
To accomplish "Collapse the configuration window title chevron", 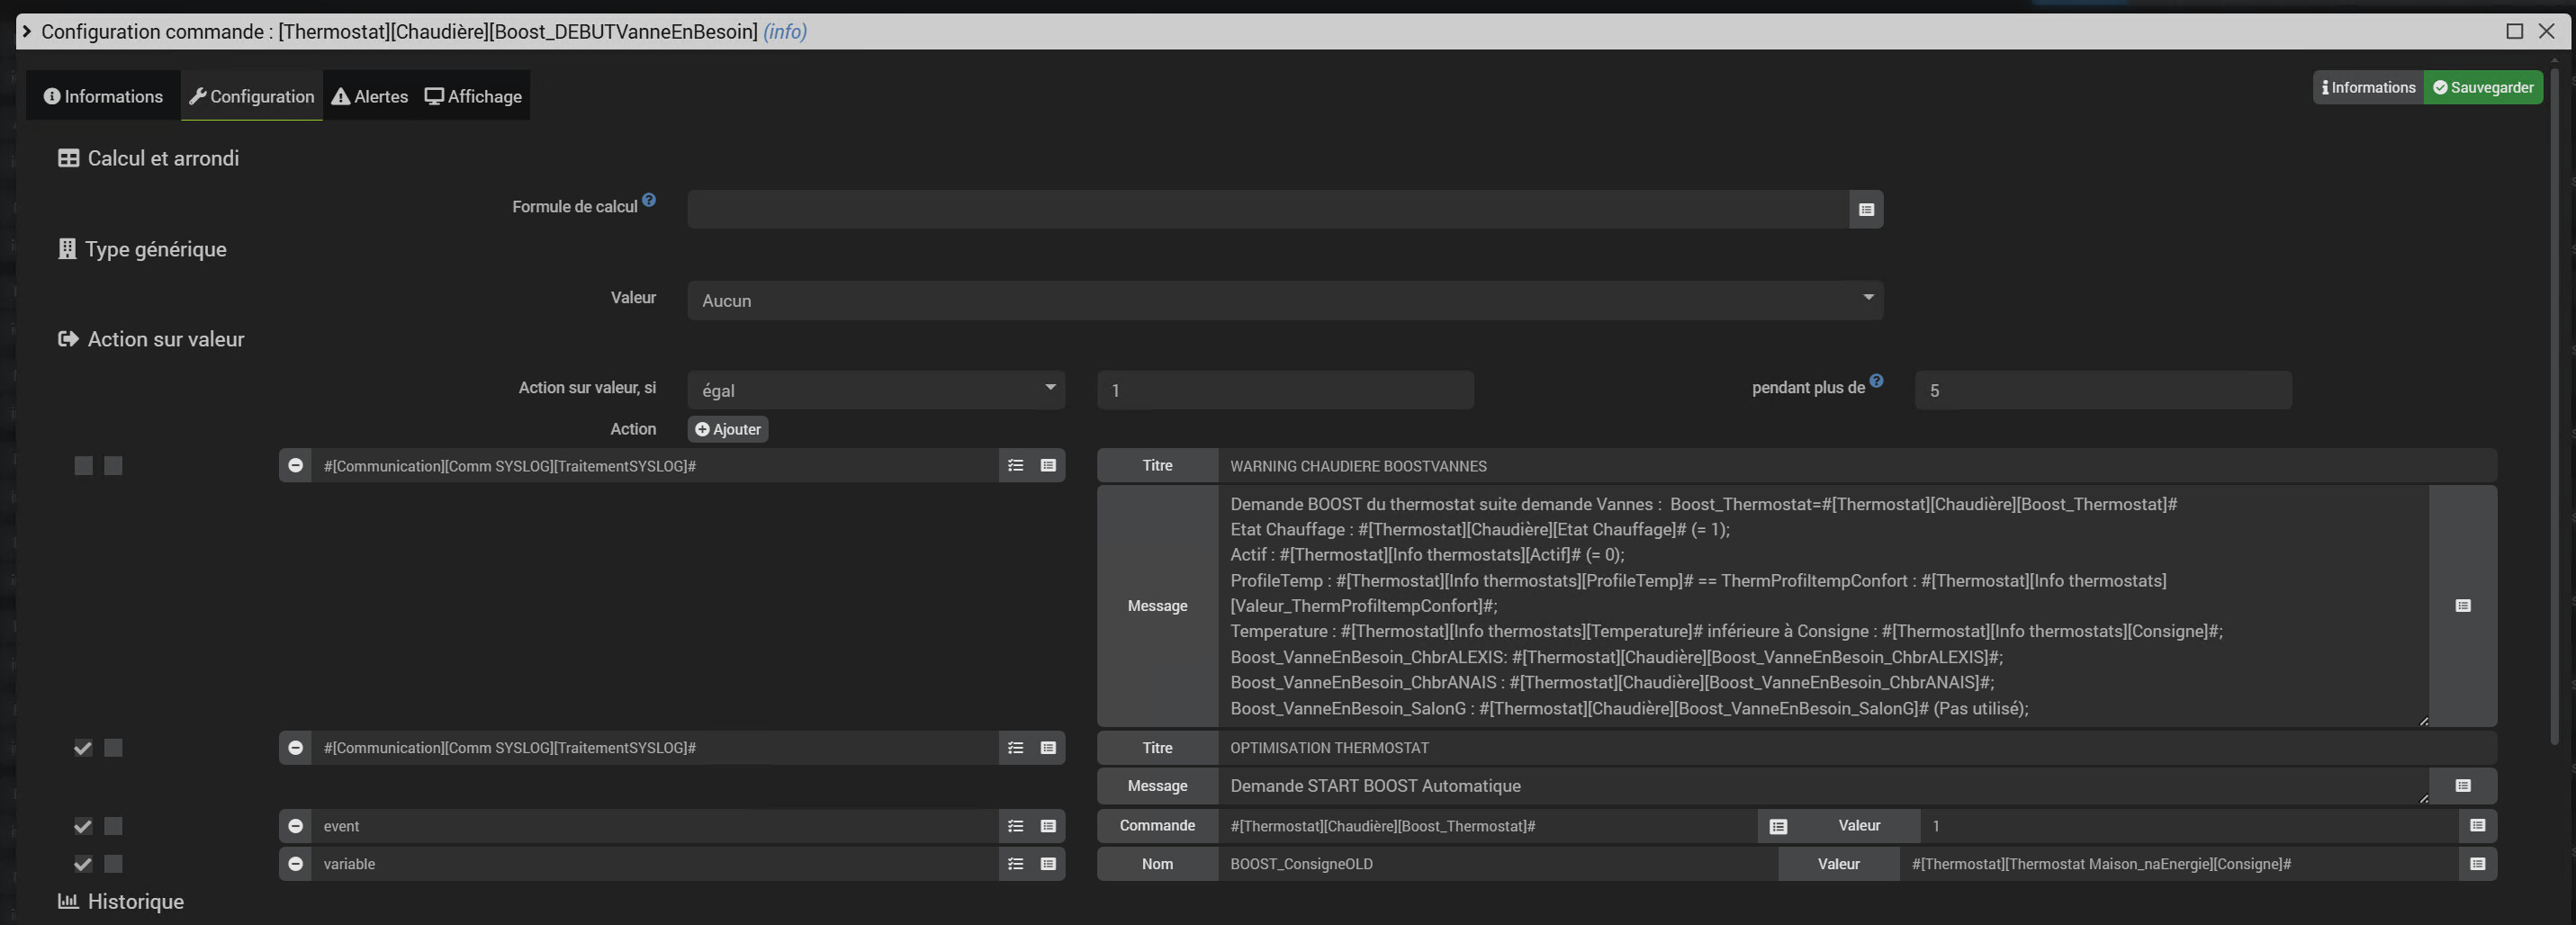I will click(27, 31).
